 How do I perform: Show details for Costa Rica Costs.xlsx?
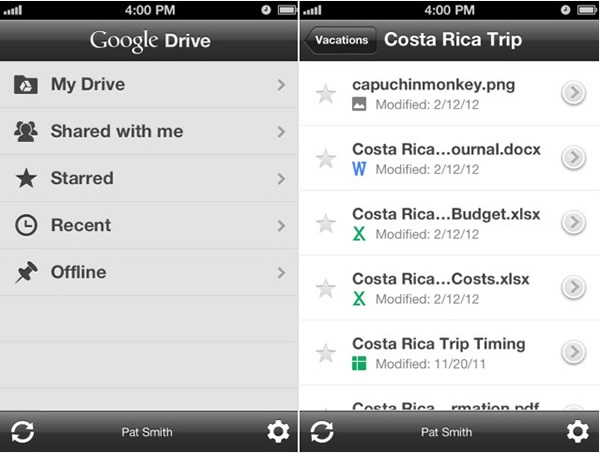pyautogui.click(x=573, y=287)
